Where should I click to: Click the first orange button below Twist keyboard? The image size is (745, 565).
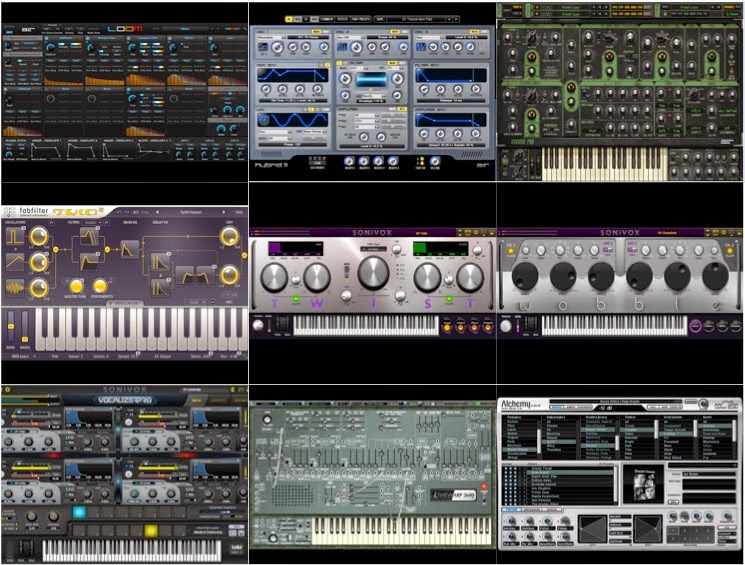point(447,326)
